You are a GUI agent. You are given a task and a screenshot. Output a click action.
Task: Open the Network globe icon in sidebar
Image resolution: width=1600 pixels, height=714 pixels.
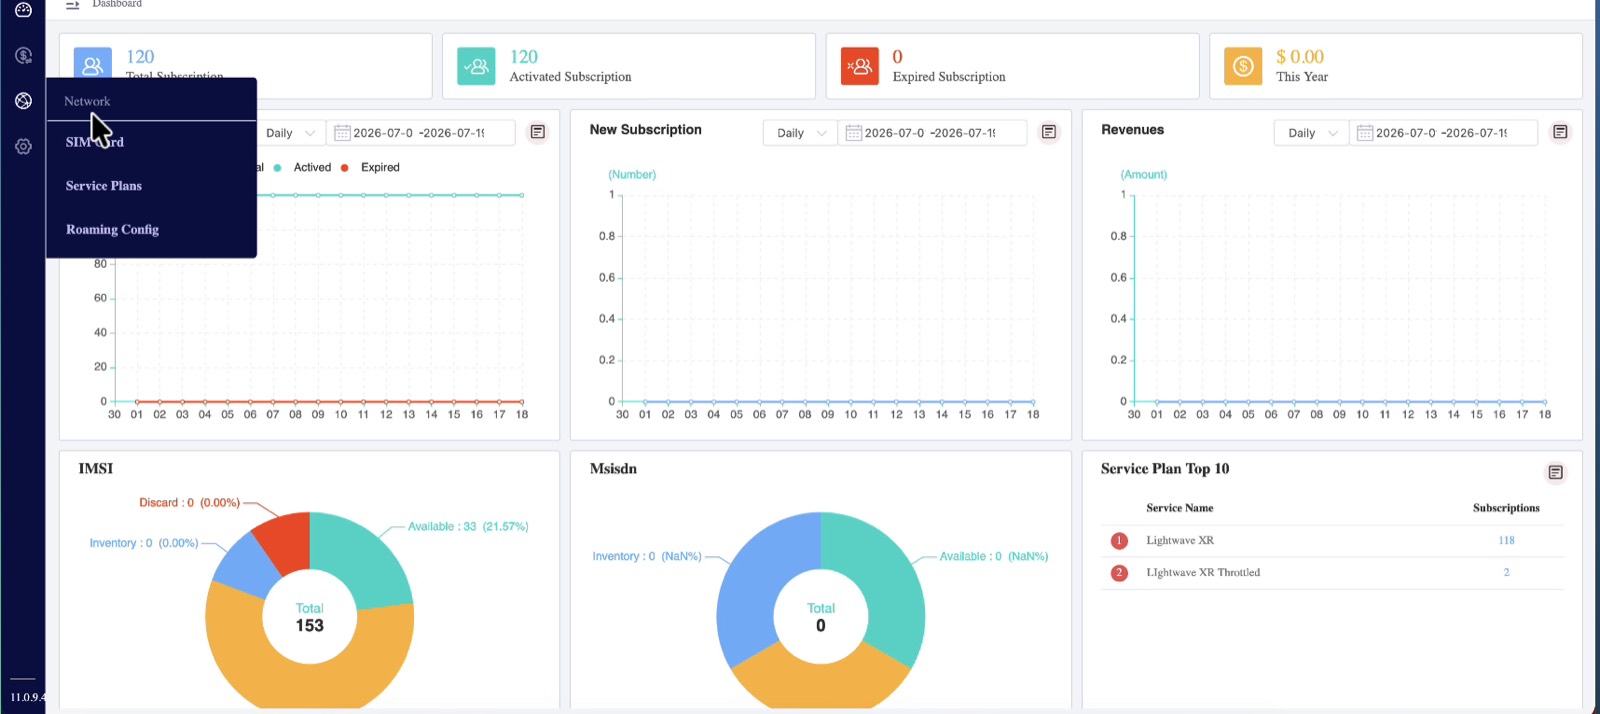click(23, 101)
